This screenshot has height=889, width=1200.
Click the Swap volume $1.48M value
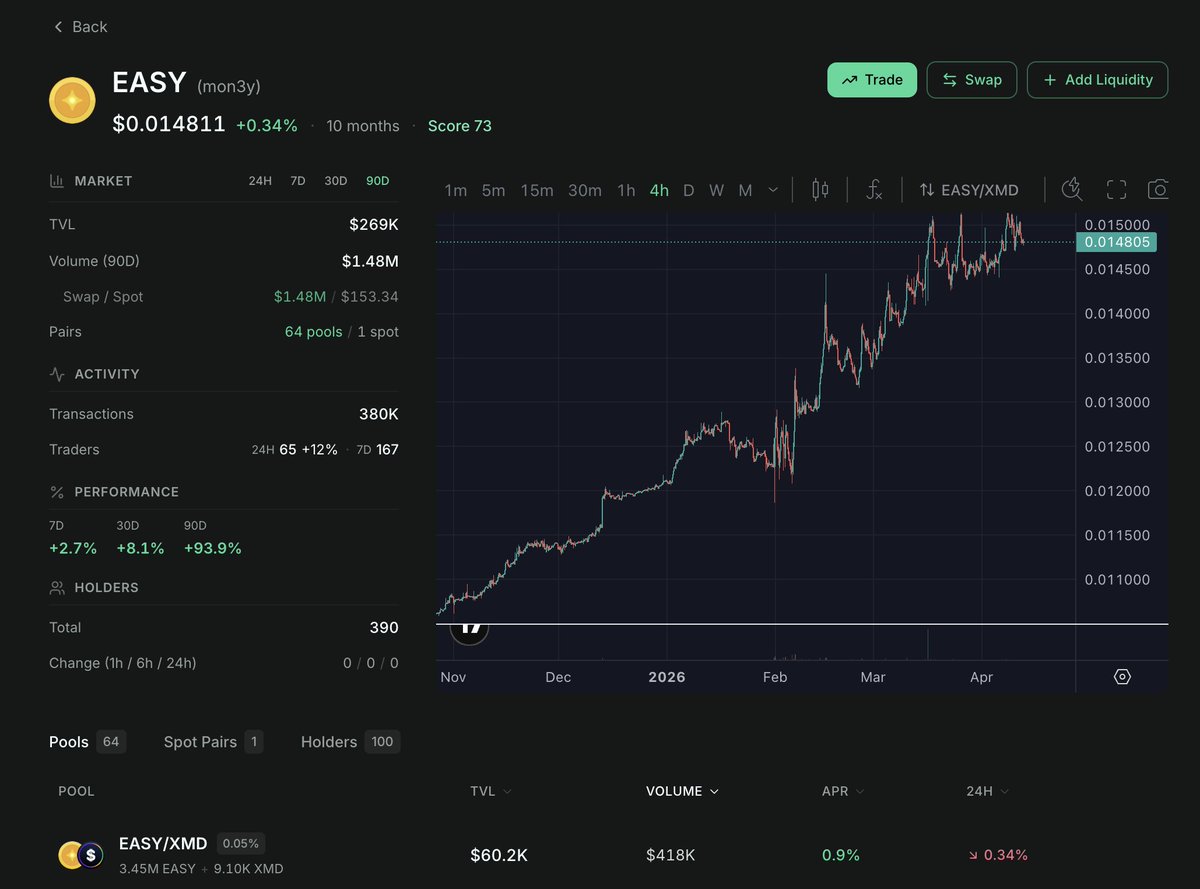[300, 297]
